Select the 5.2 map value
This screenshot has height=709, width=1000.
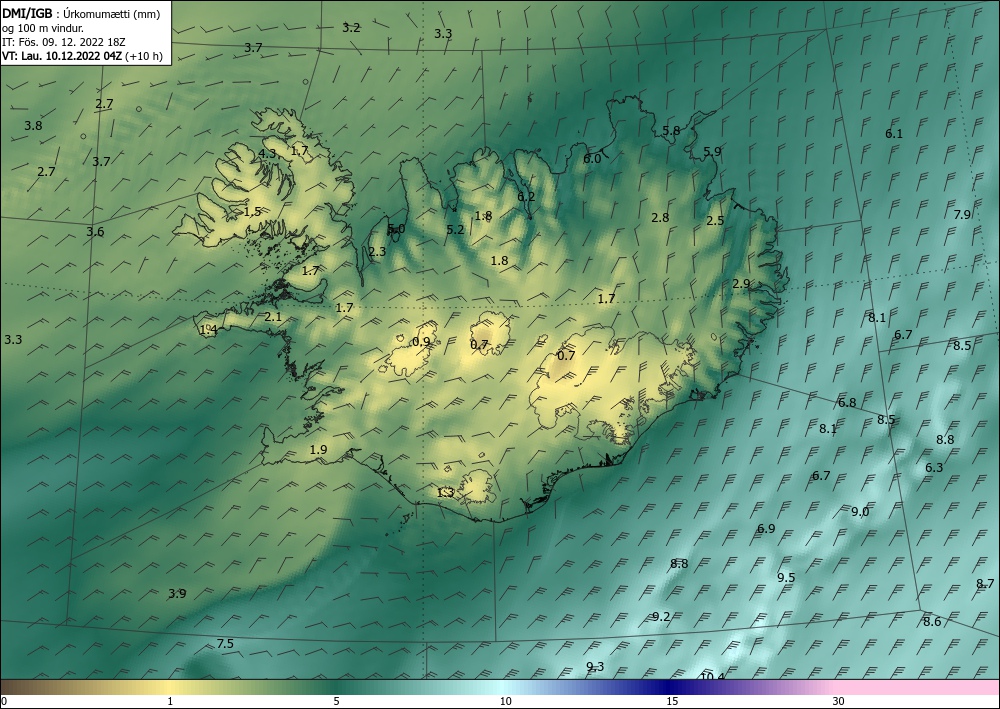tap(455, 230)
